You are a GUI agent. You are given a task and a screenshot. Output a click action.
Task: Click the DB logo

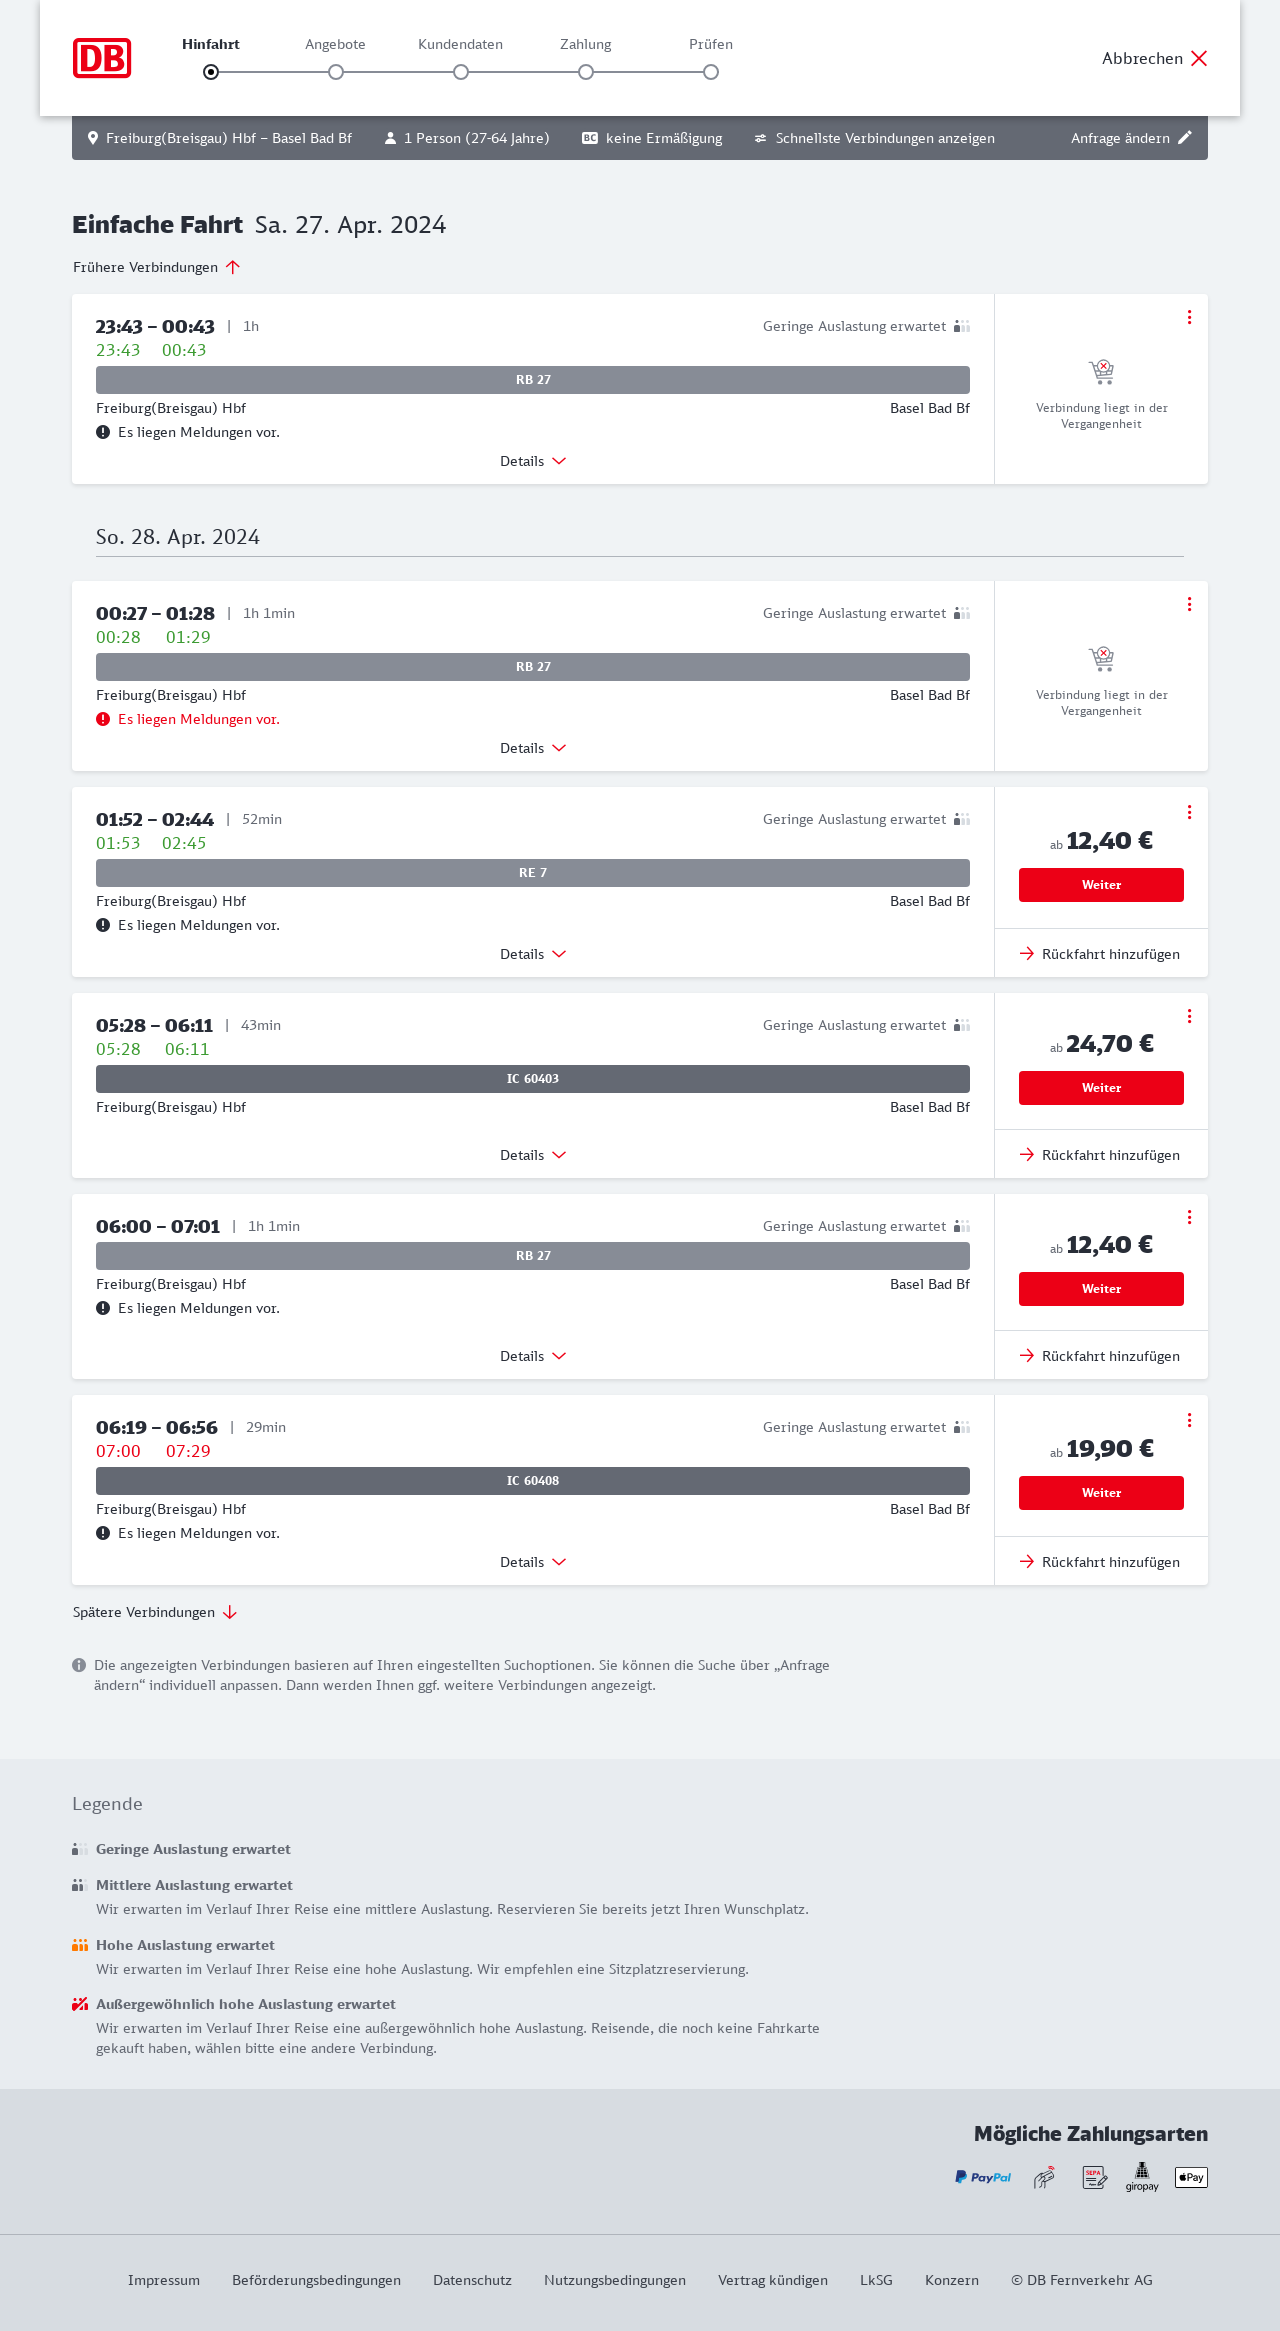click(102, 58)
